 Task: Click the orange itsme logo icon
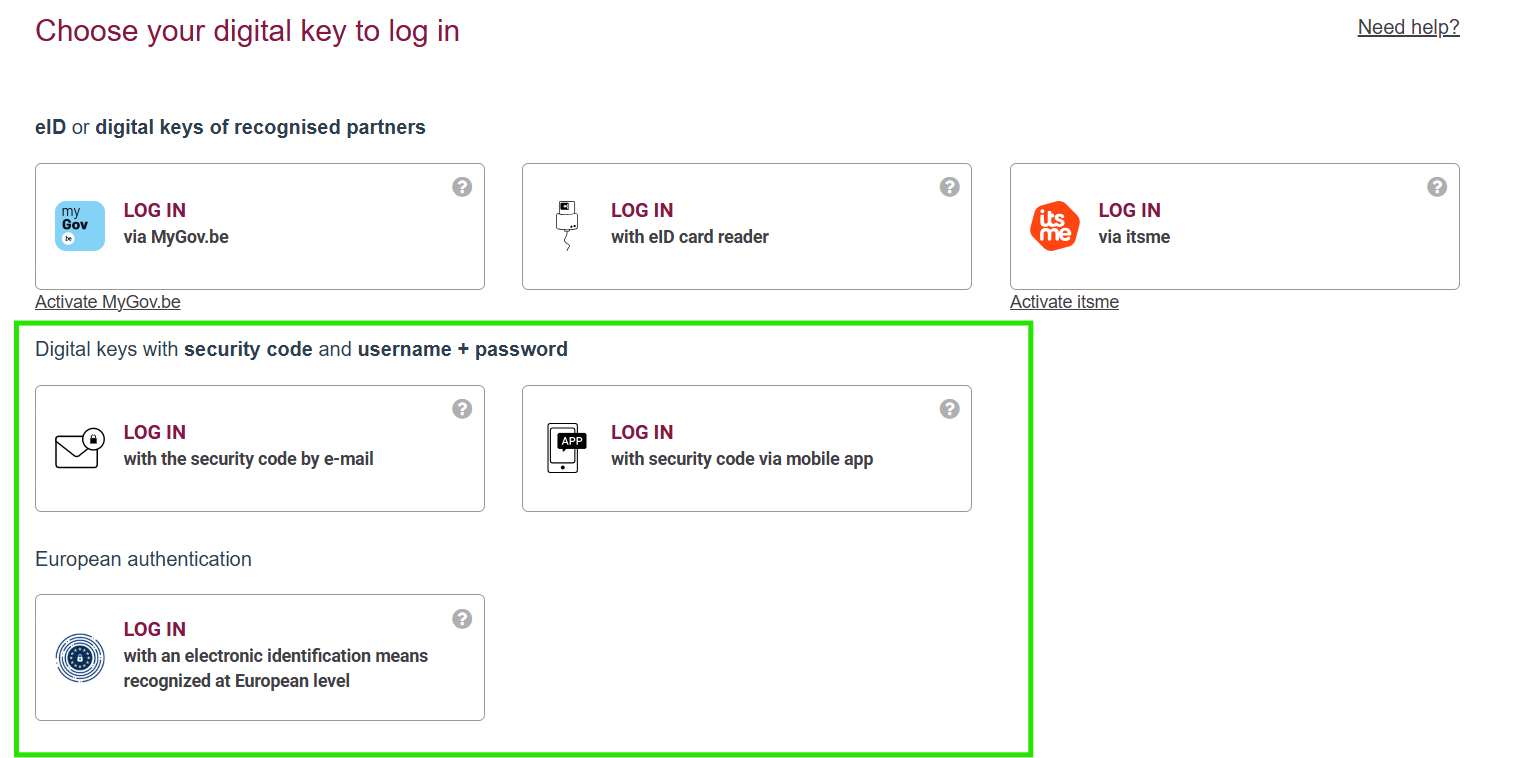point(1055,226)
